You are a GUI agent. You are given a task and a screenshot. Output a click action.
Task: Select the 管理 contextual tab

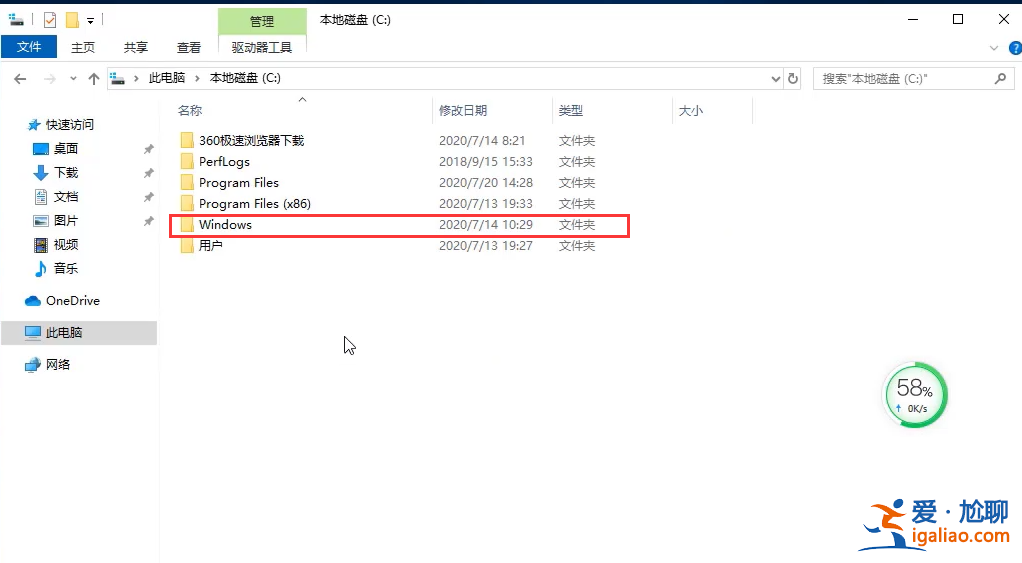[262, 22]
